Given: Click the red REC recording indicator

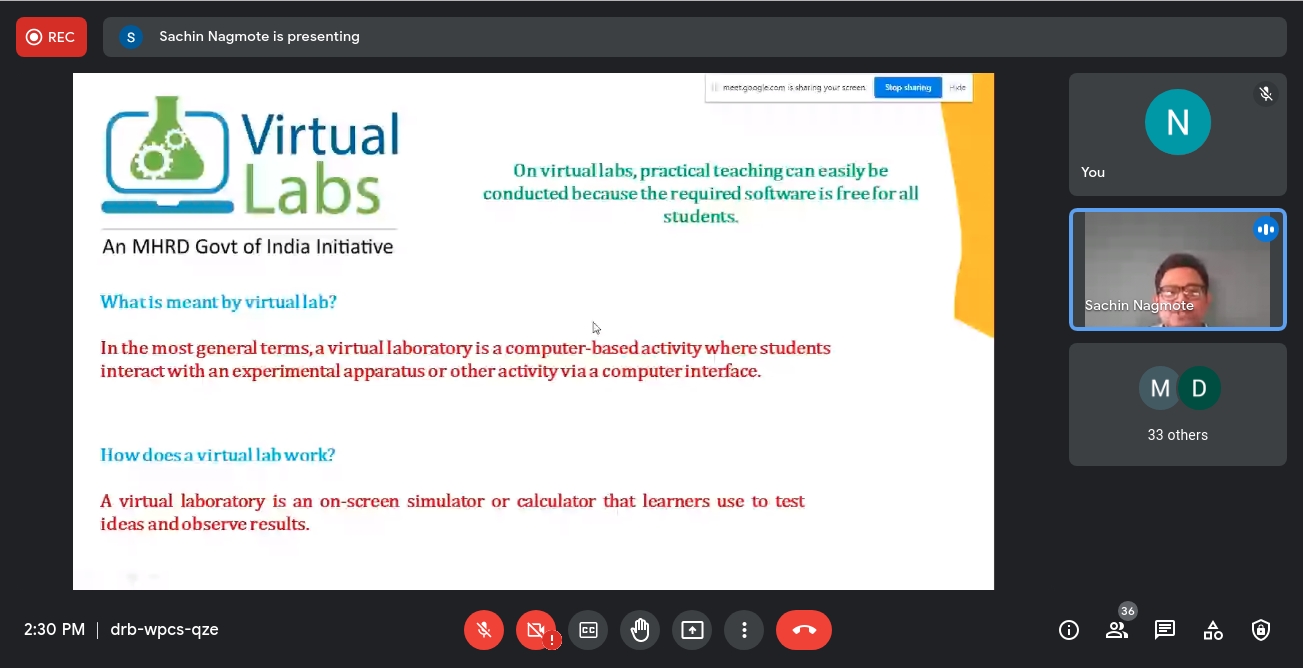Looking at the screenshot, I should point(51,37).
